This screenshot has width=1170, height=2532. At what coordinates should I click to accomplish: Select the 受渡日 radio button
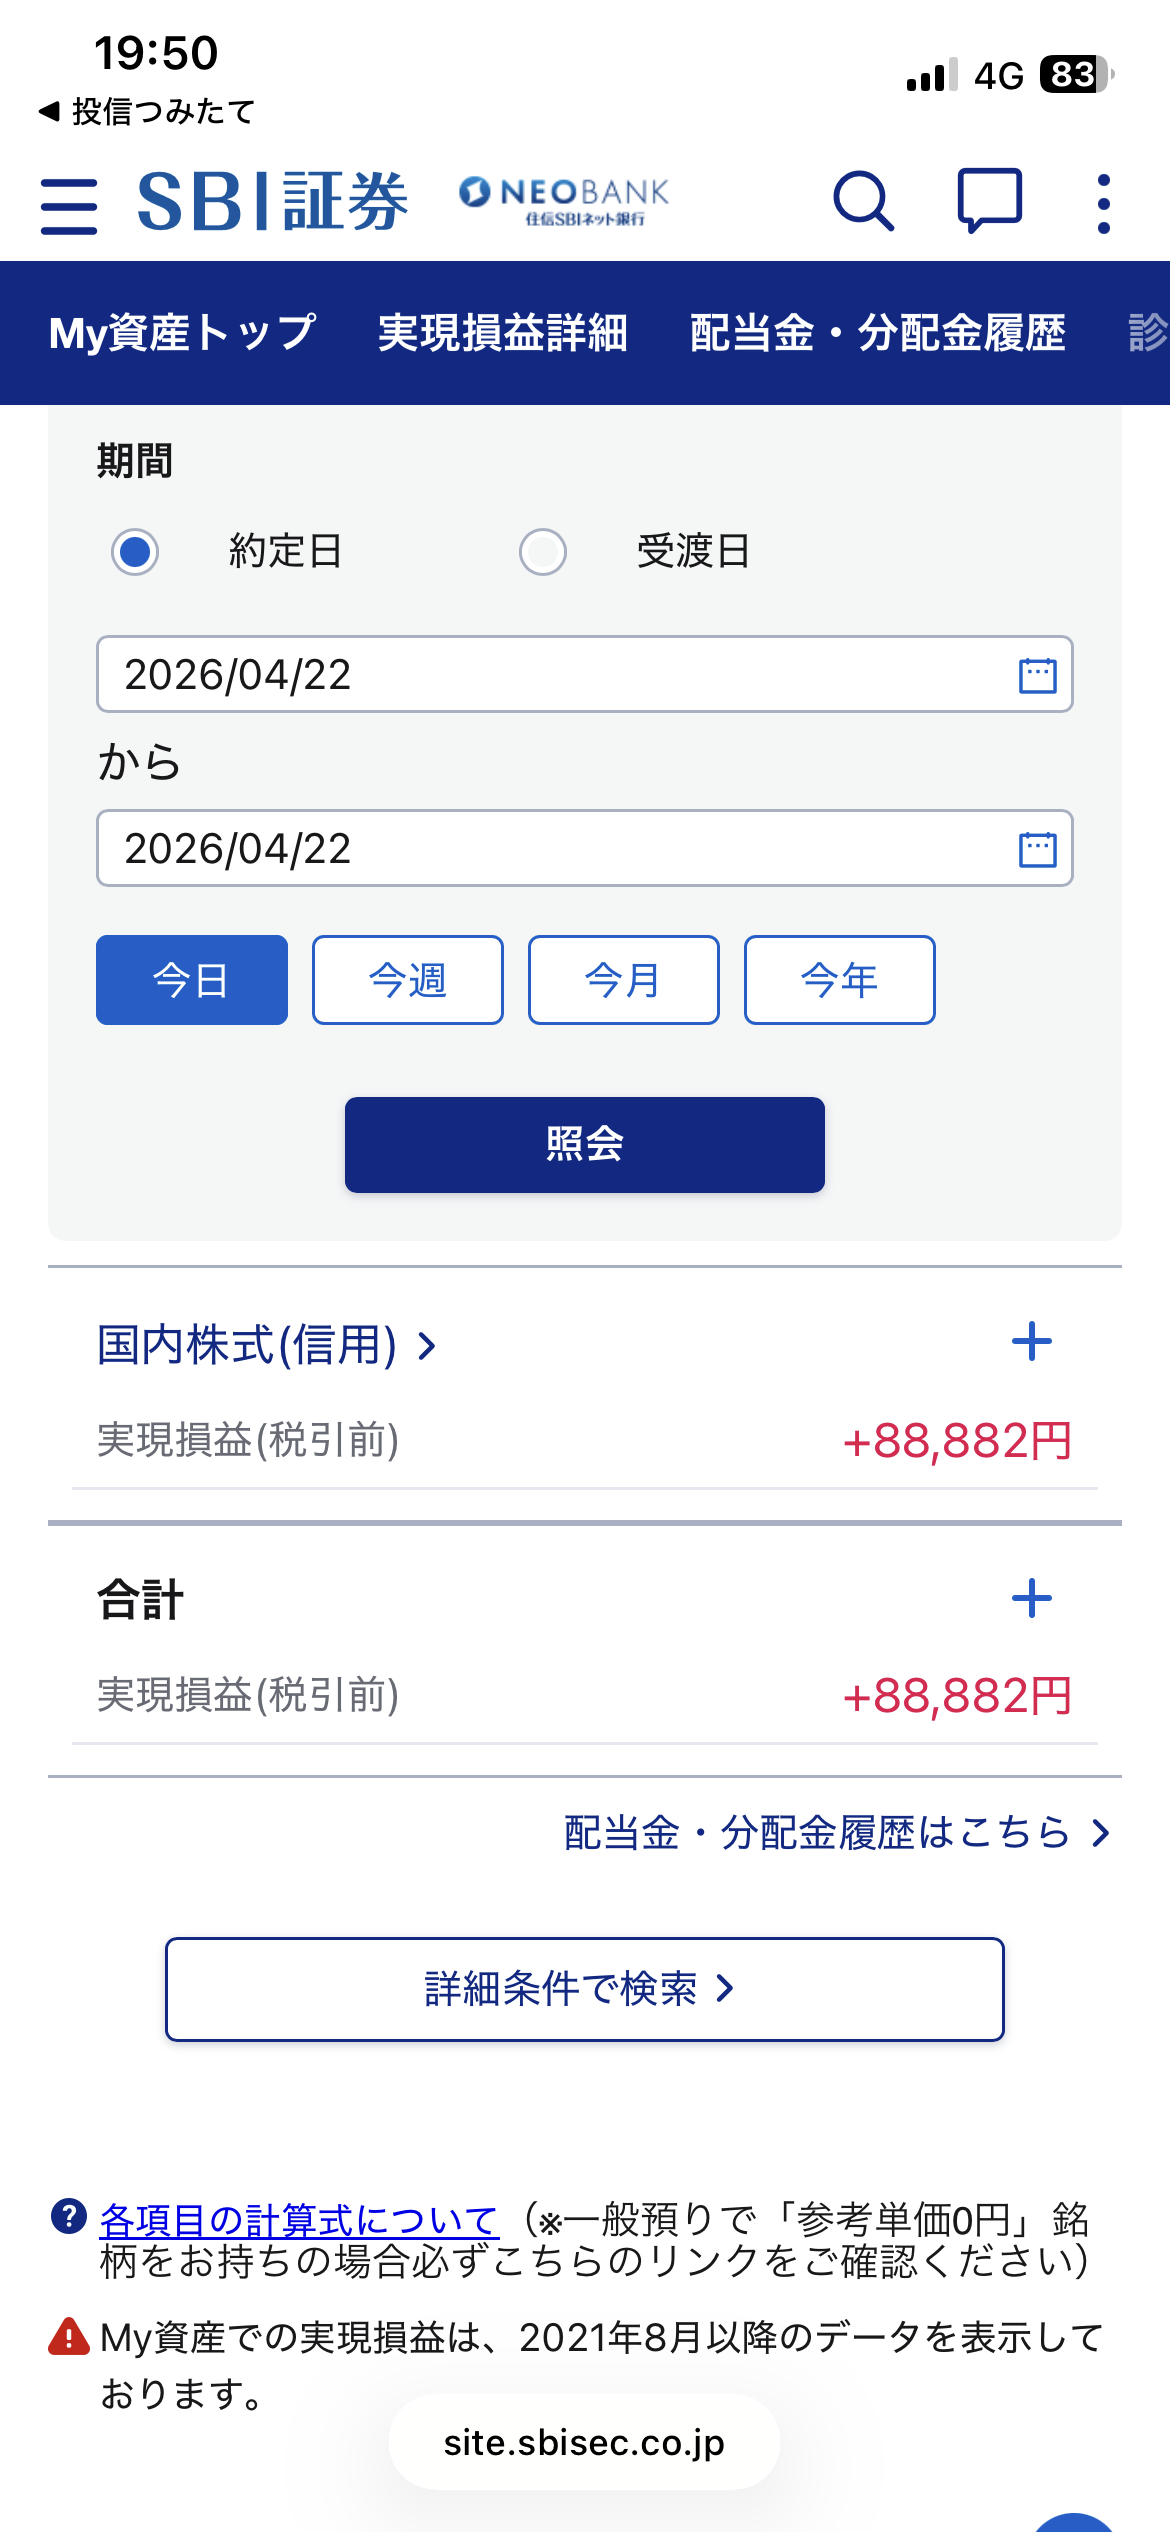tap(543, 551)
